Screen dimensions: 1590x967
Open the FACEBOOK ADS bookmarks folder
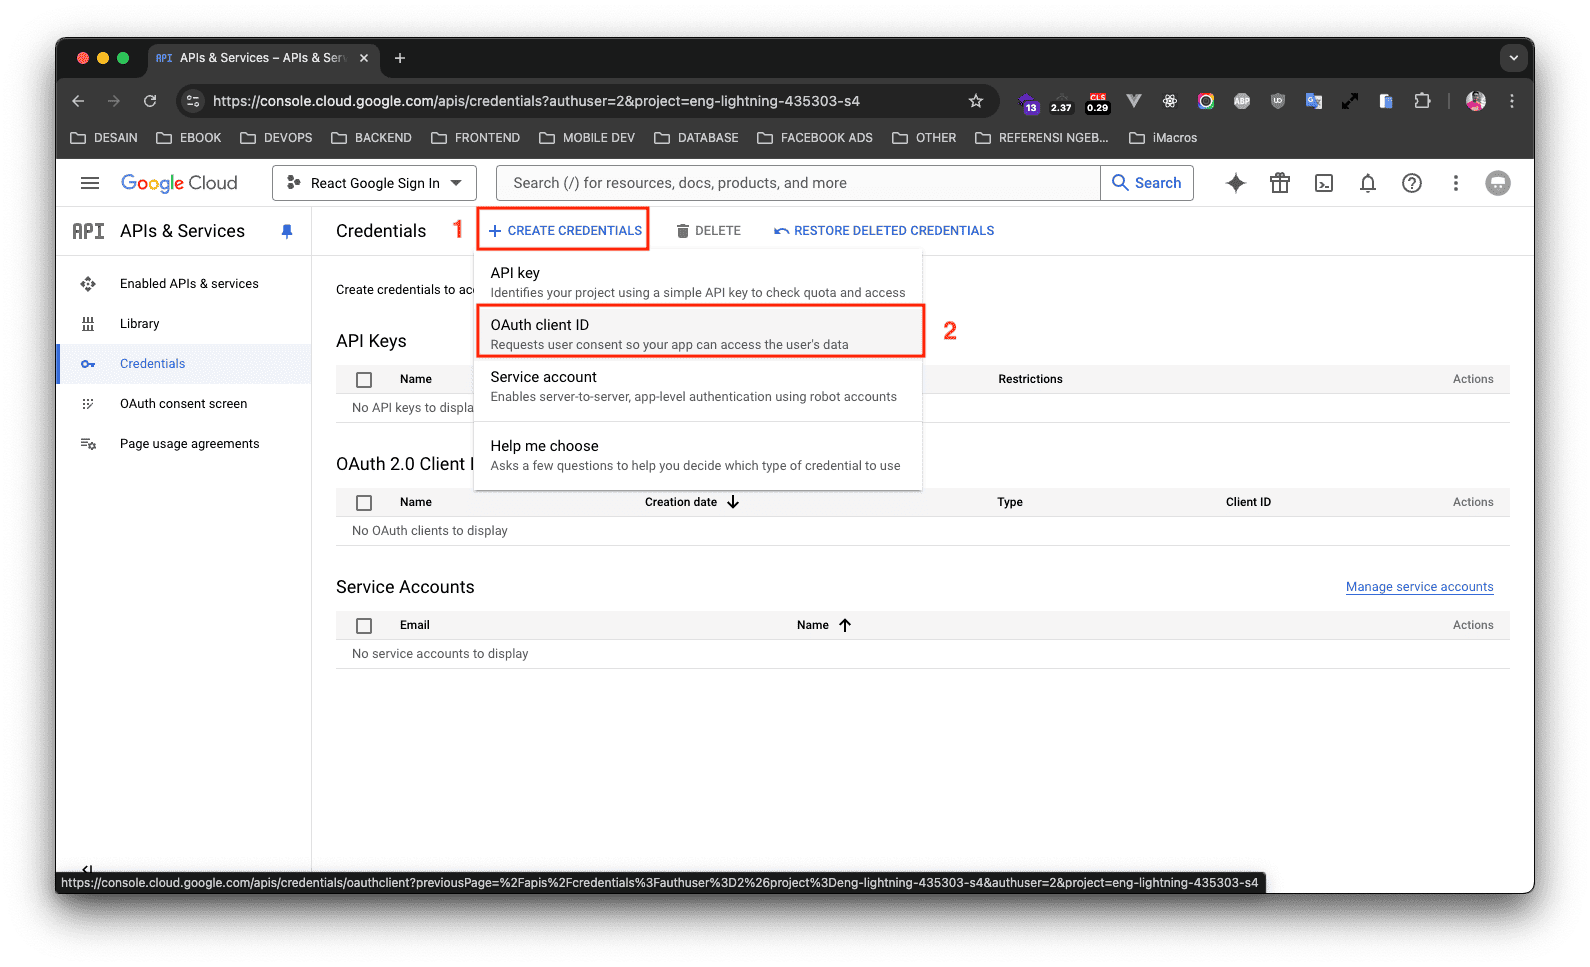[x=814, y=138]
